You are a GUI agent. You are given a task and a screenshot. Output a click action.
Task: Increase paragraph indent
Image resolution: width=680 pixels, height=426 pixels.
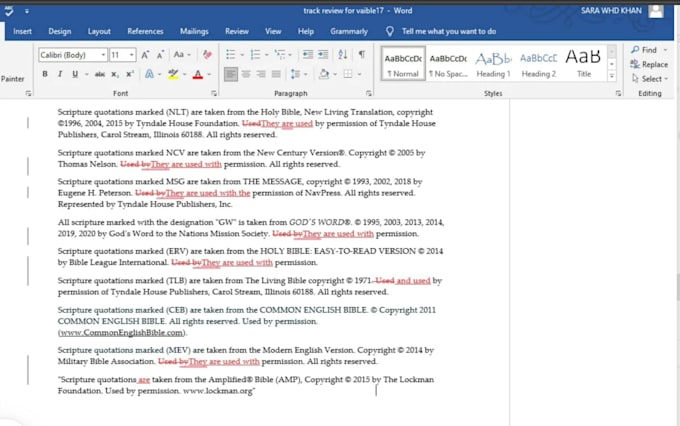pyautogui.click(x=323, y=54)
